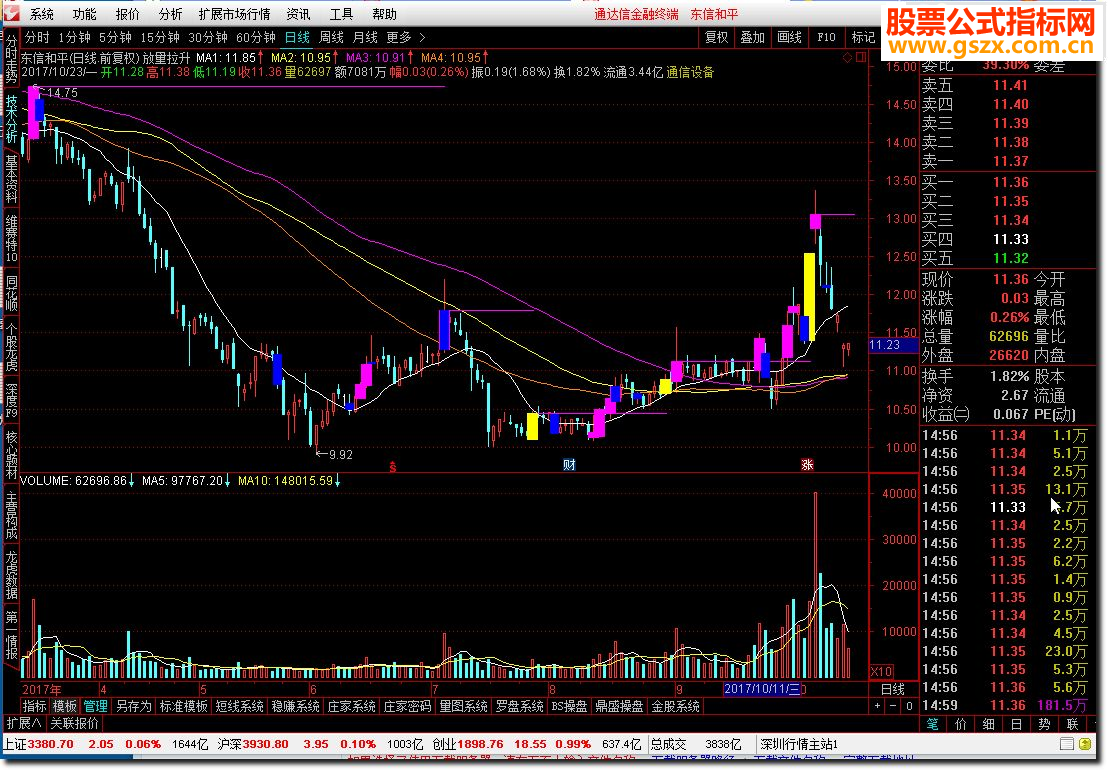
Task: Switch to 60分钟 chart period
Action: [x=255, y=37]
